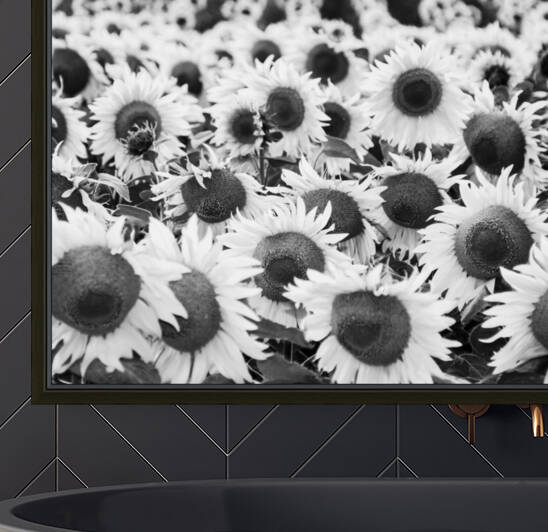Click the framed sunflower artwork image
The image size is (548, 532).
(x=290, y=201)
